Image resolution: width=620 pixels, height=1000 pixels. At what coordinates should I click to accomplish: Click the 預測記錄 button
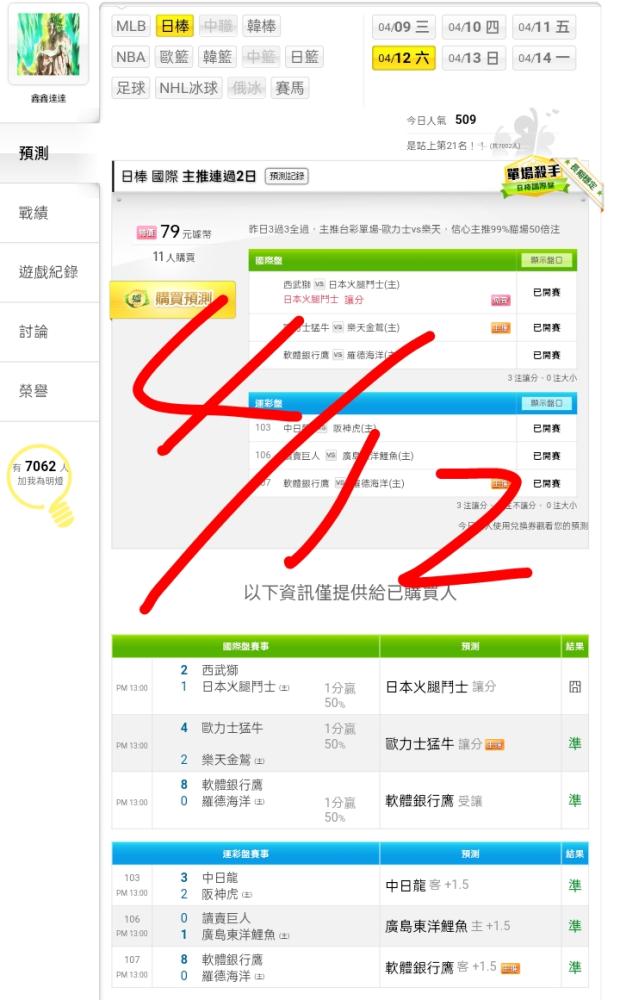coord(286,176)
